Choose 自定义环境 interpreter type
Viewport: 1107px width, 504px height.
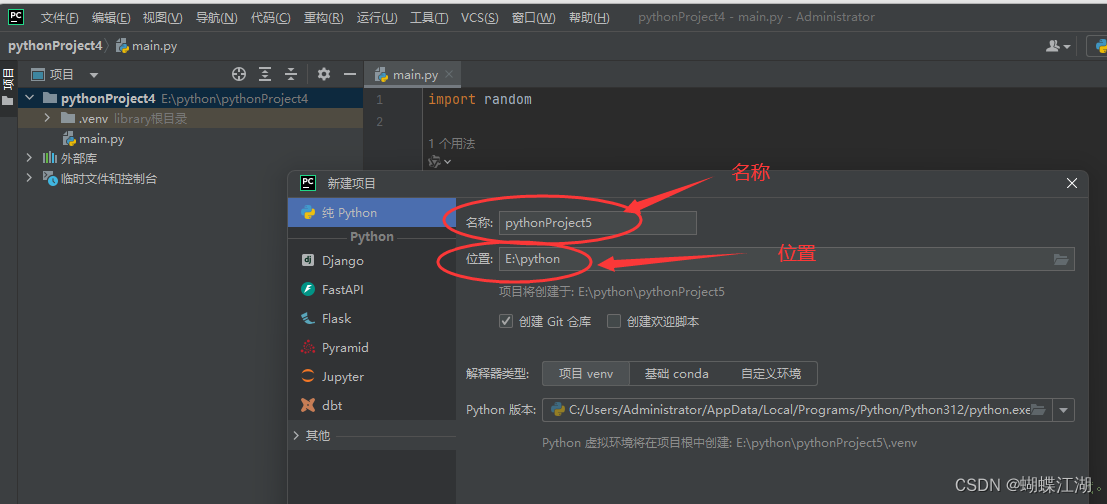pyautogui.click(x=771, y=373)
